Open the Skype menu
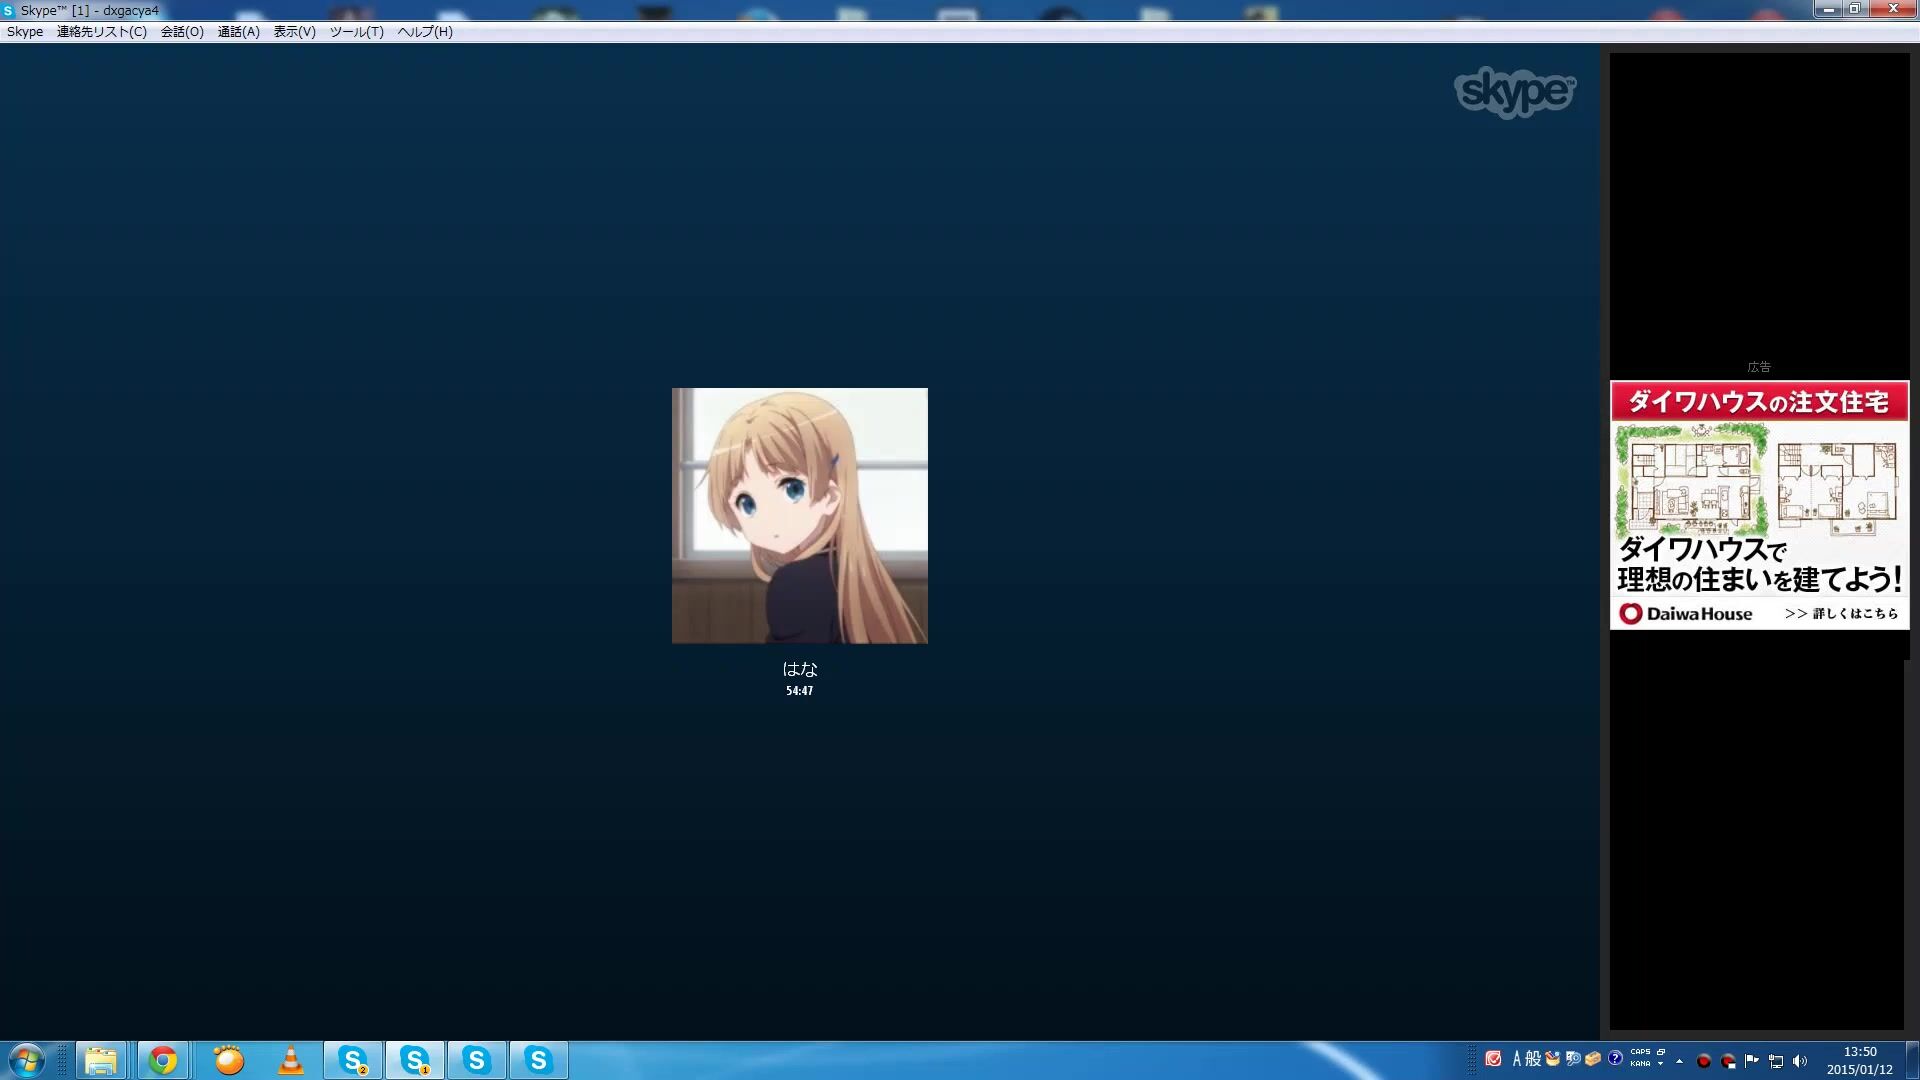 point(25,32)
